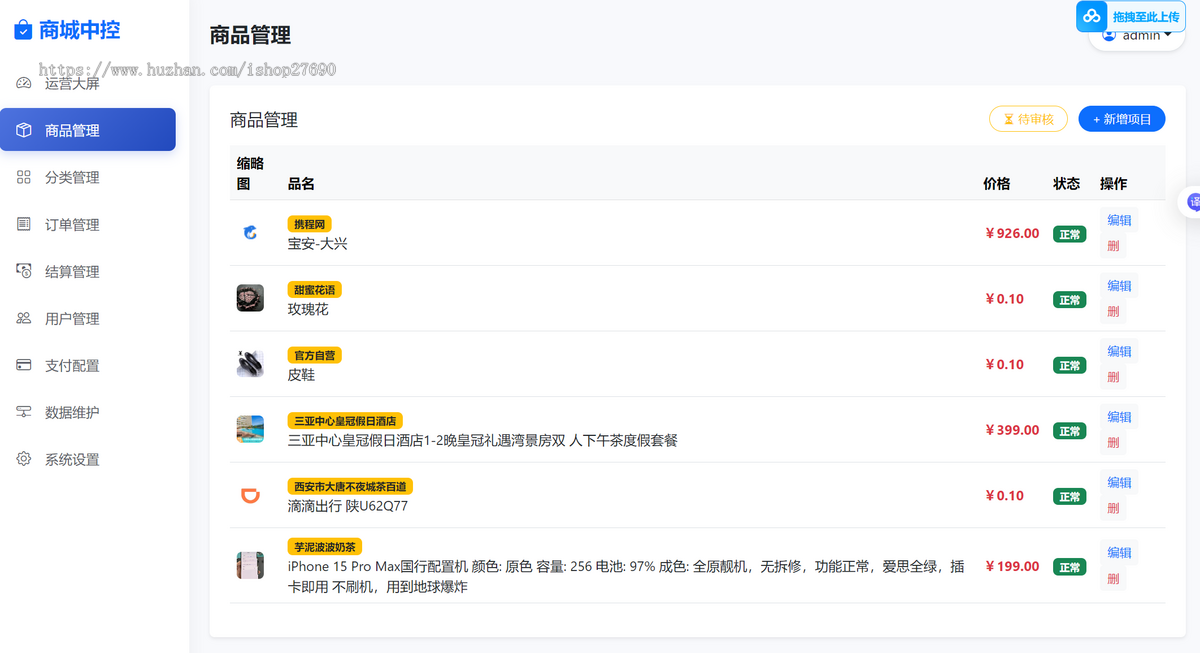The image size is (1200, 653).
Task: Click the 甜蜜花语 shop tag
Action: click(315, 289)
